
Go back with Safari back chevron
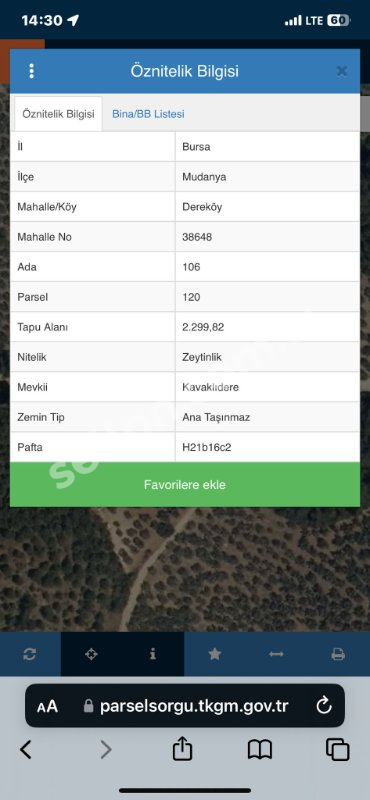pyautogui.click(x=26, y=749)
